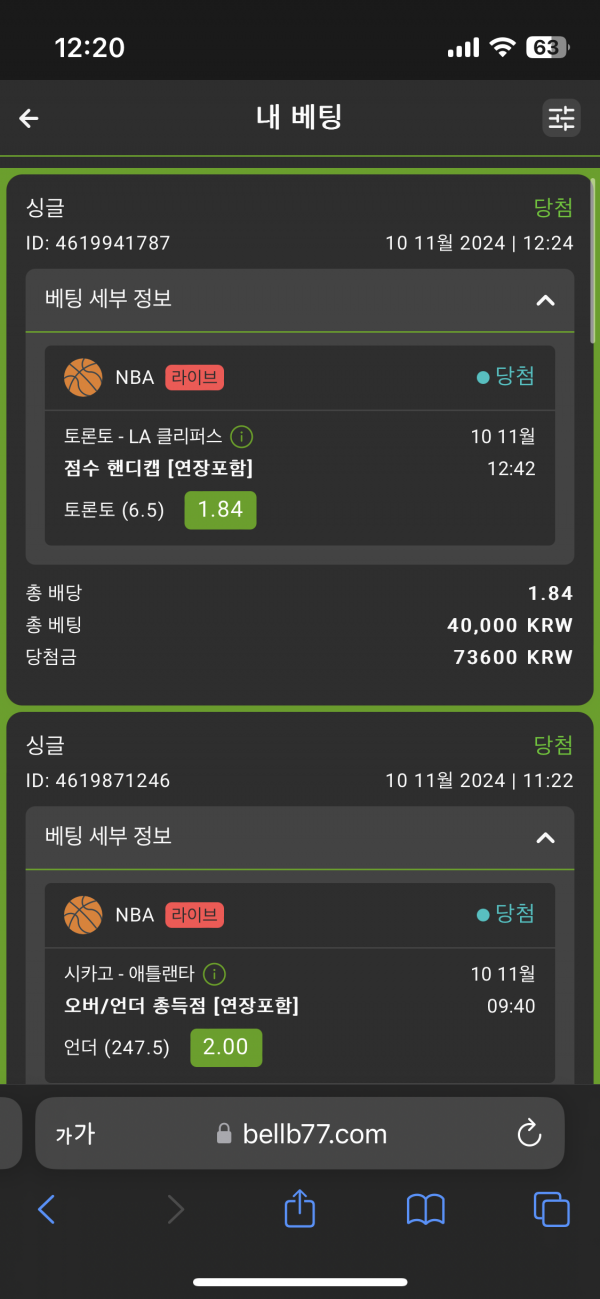This screenshot has width=600, height=1299.
Task: Tap the 2.00 odds button
Action: 226,1048
